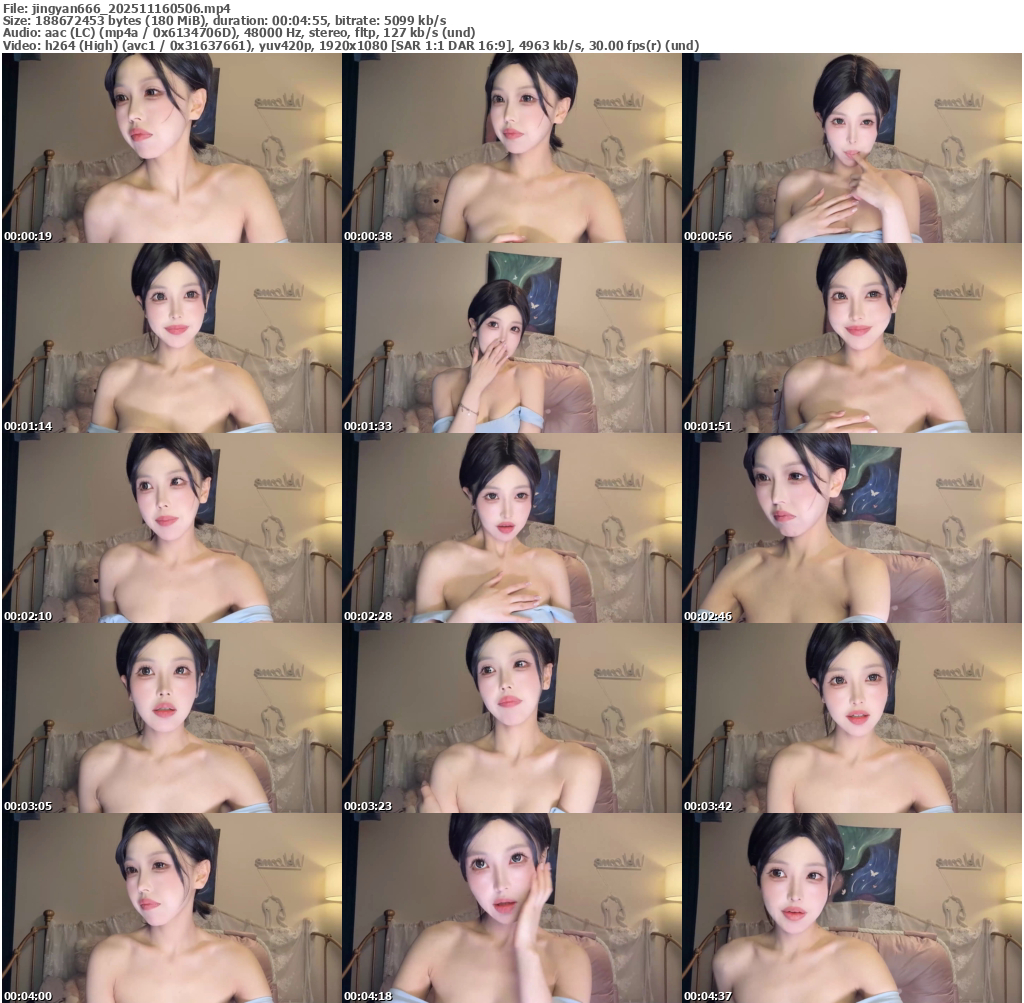Image resolution: width=1024 pixels, height=1003 pixels.
Task: View the frame labeled 00:04:37
Action: coord(852,908)
